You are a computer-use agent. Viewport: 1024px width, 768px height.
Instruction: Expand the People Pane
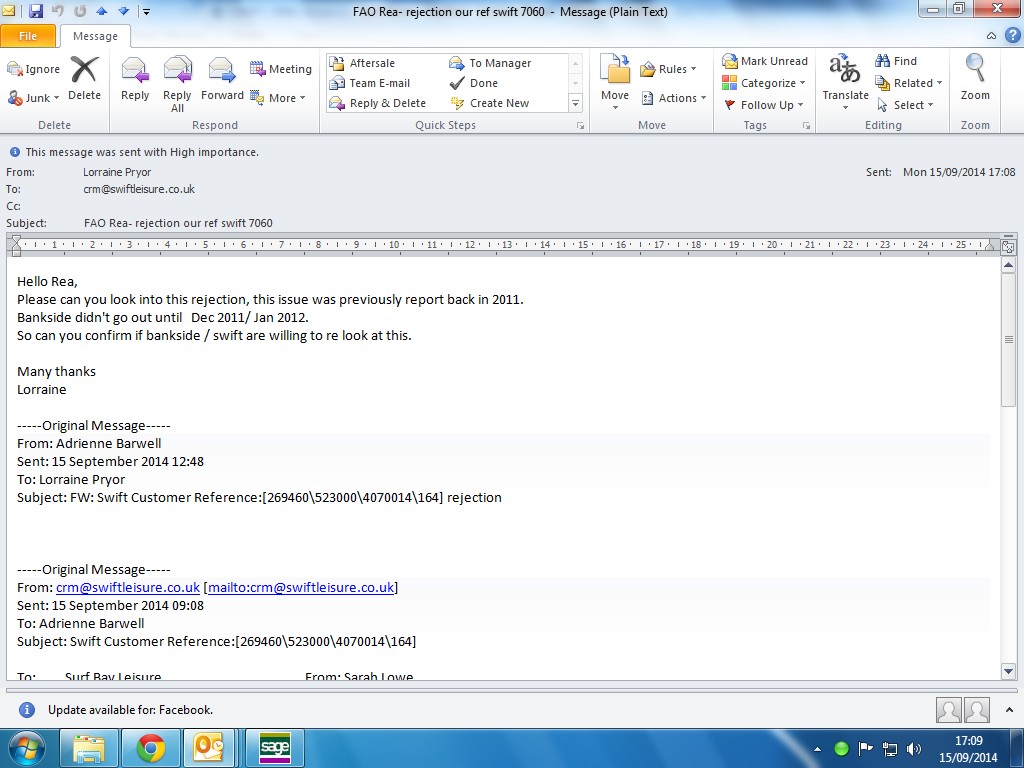[x=1010, y=710]
